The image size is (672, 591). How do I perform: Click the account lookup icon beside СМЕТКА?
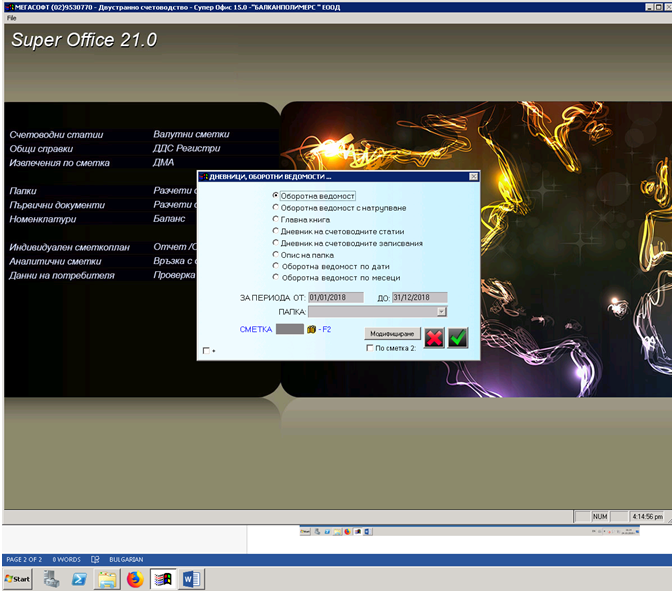[x=311, y=329]
